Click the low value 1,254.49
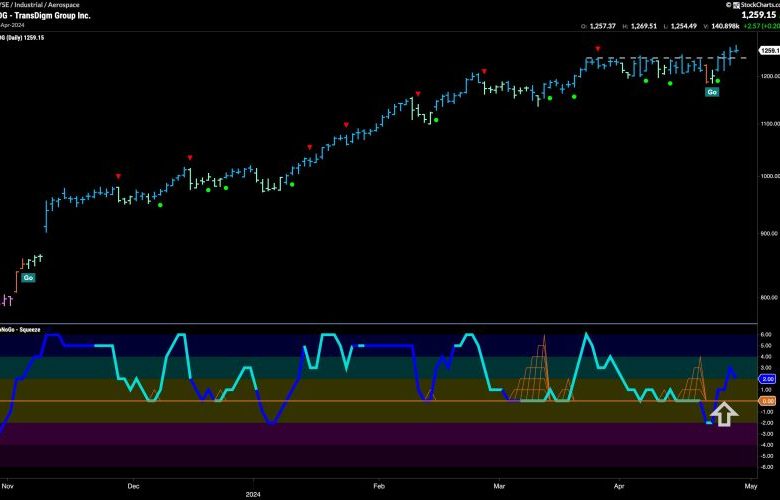This screenshot has width=780, height=500. pos(683,26)
